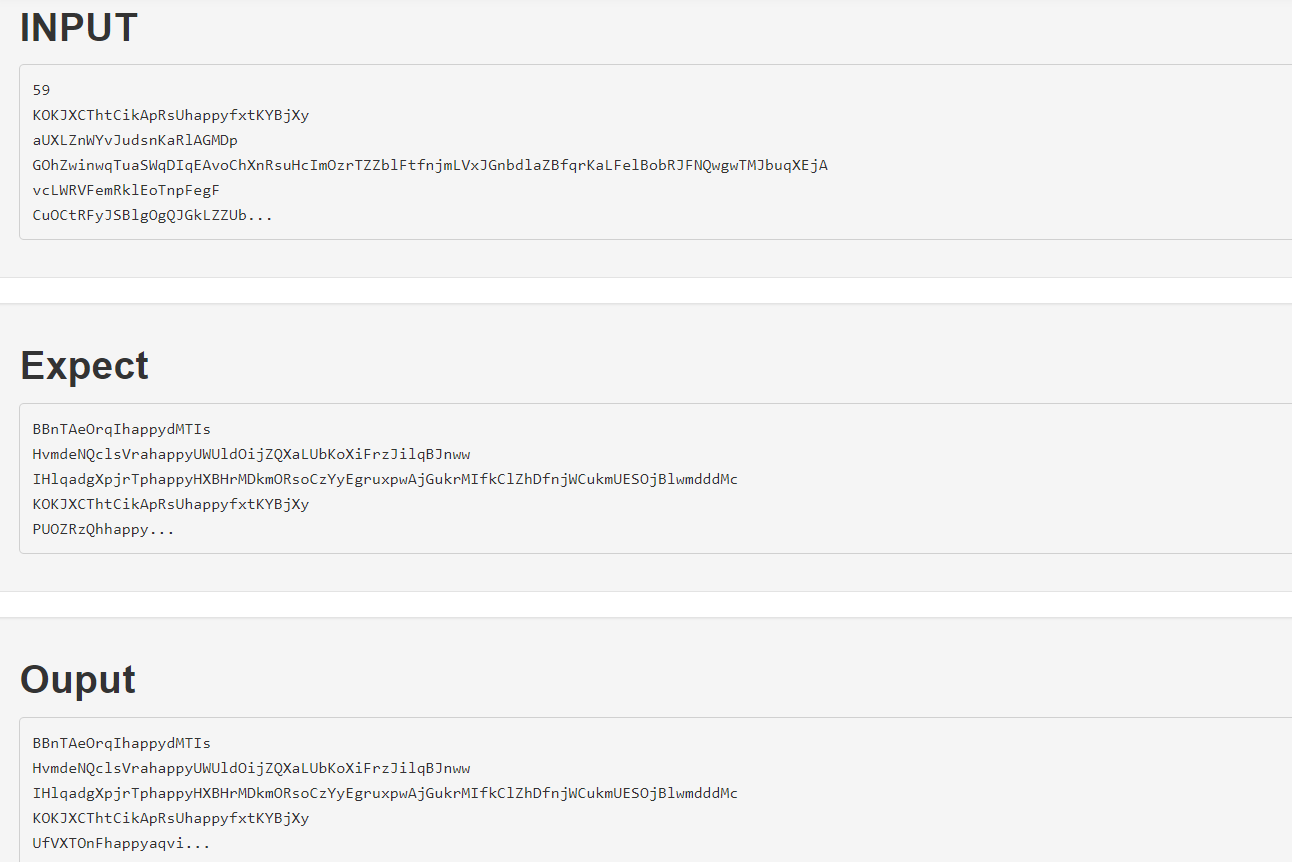The height and width of the screenshot is (862, 1292).
Task: Click the KOKJXCThtCik line in the Ouput block
Action: click(170, 819)
